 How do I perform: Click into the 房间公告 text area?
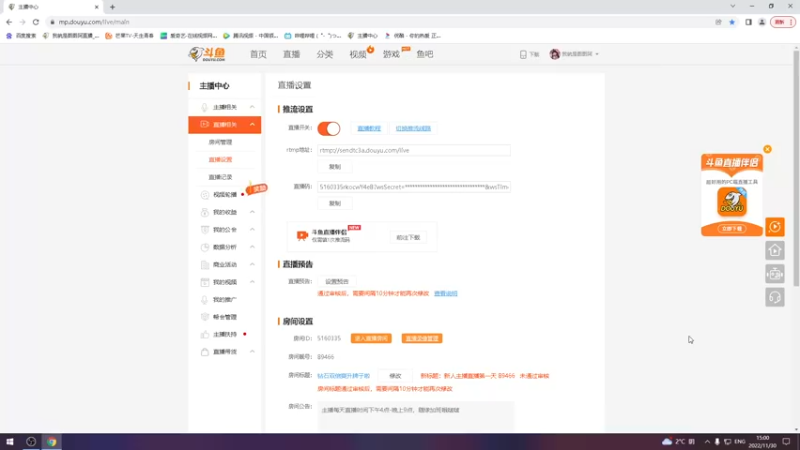pos(416,416)
